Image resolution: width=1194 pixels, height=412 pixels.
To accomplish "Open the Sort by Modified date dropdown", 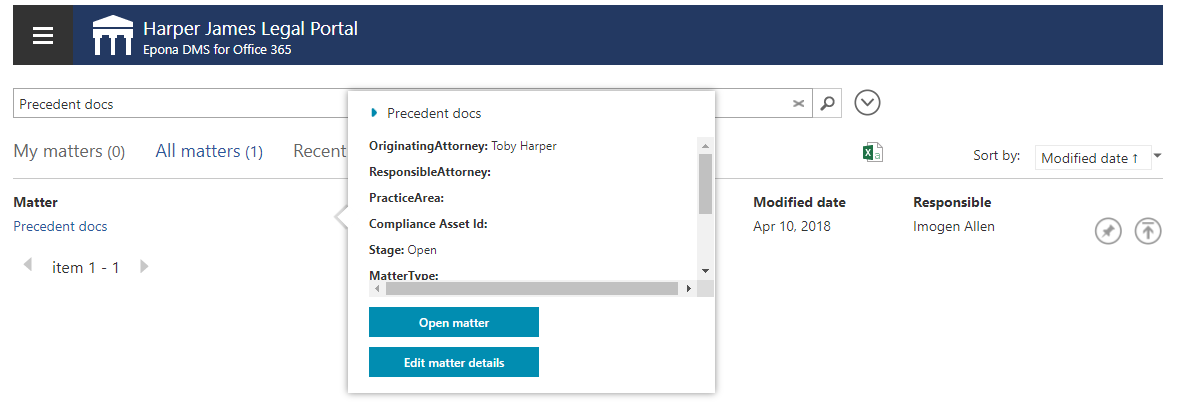I will pos(1093,158).
